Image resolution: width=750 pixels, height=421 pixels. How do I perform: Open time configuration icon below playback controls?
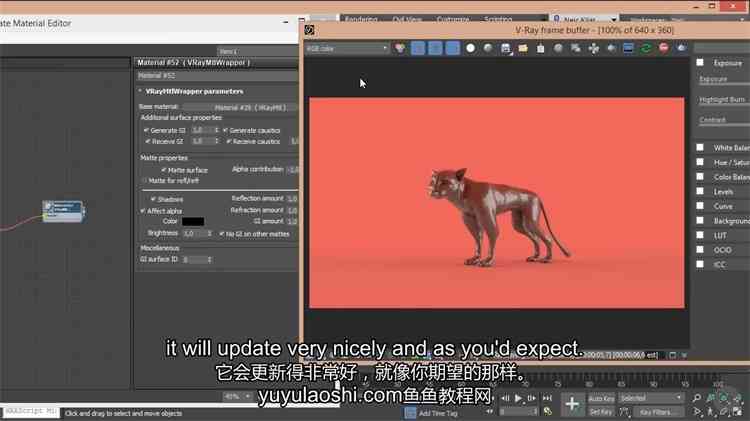click(x=548, y=411)
